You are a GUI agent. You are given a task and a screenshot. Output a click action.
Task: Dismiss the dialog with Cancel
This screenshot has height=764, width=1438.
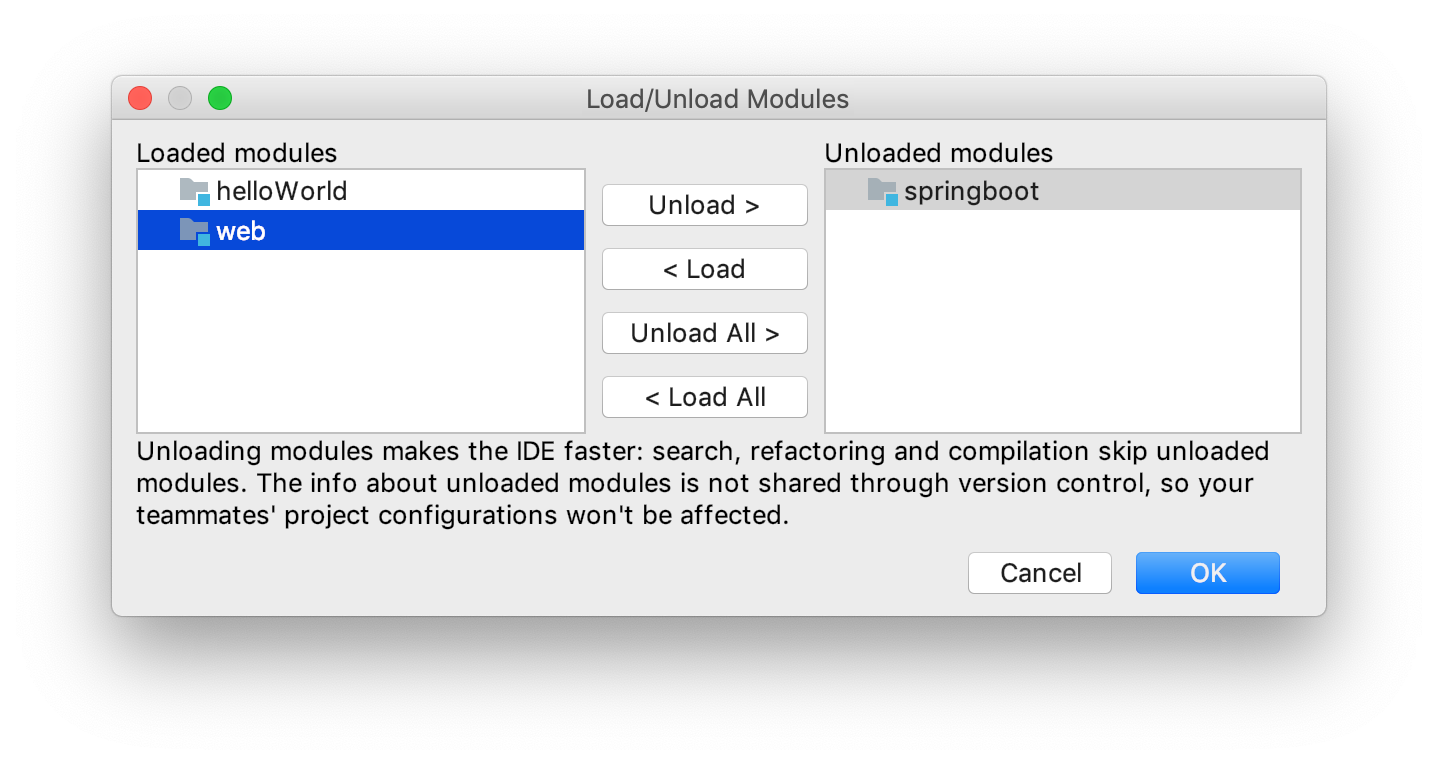[x=1040, y=573]
